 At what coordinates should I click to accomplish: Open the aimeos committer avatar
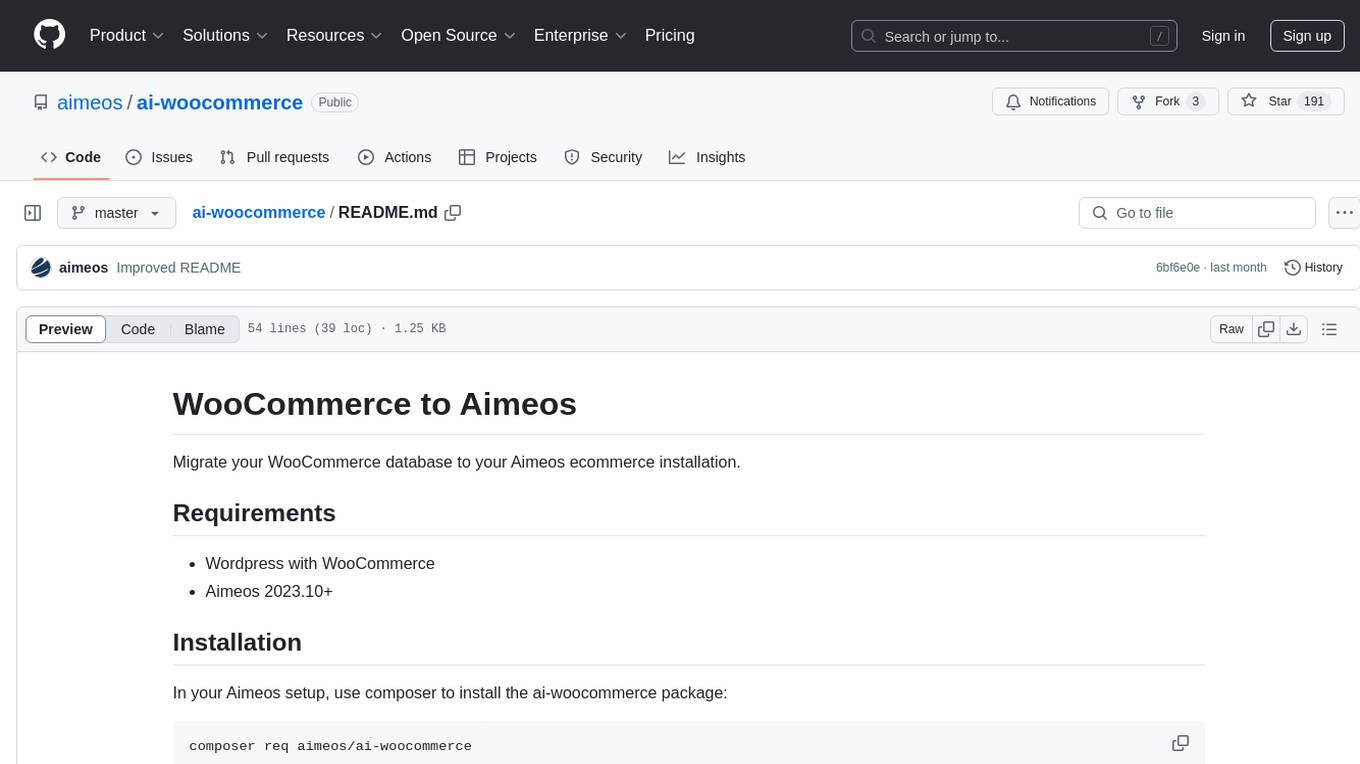(41, 267)
